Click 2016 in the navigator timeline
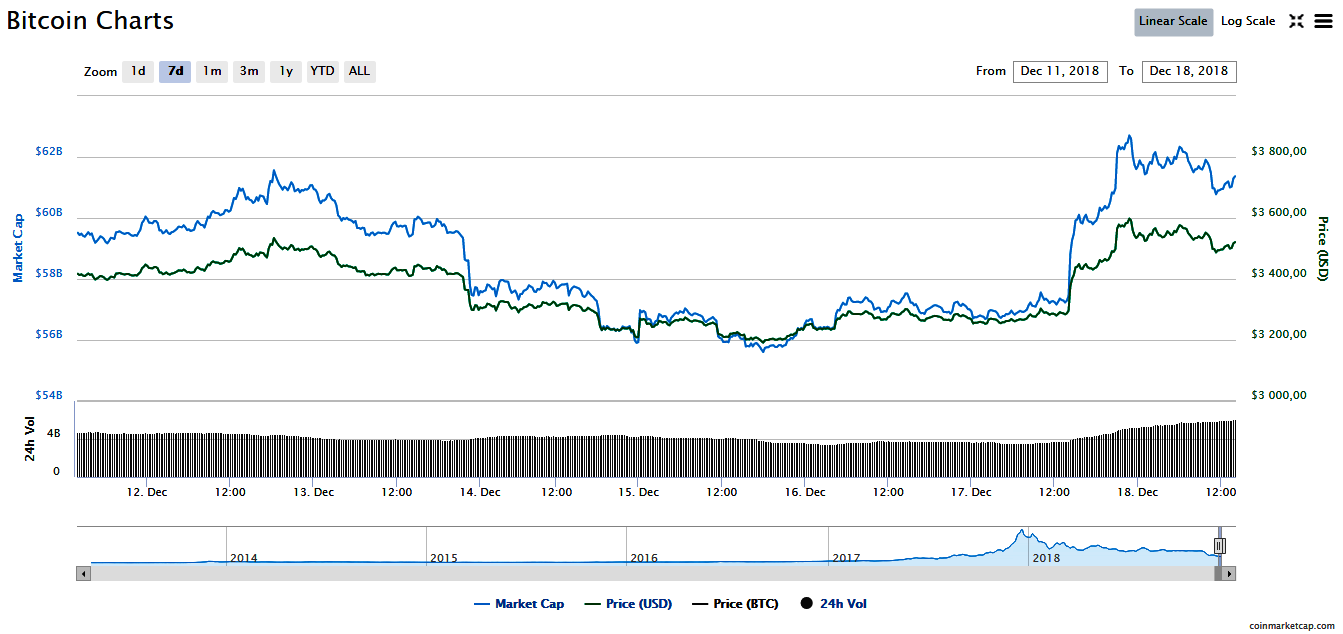 (x=644, y=558)
